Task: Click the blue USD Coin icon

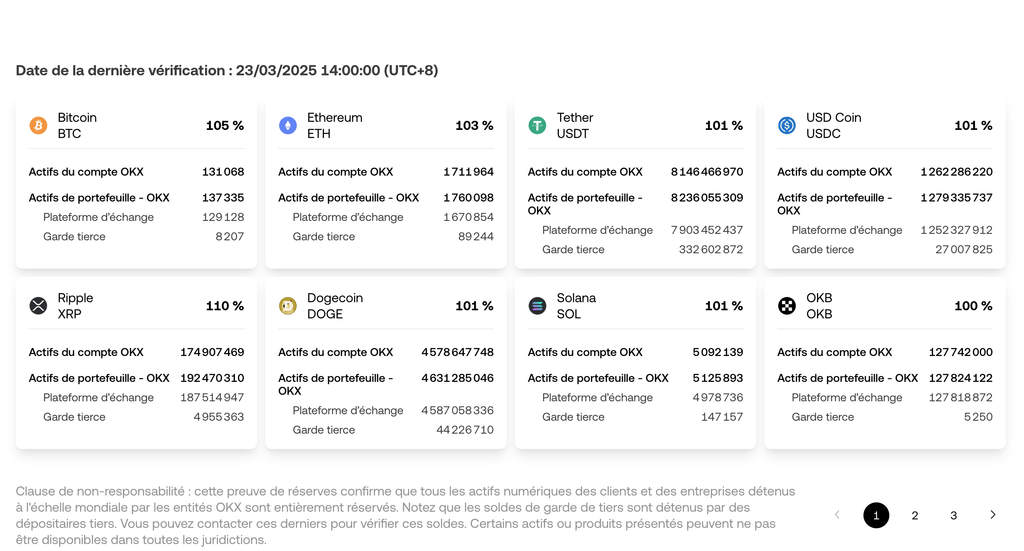Action: pos(787,126)
